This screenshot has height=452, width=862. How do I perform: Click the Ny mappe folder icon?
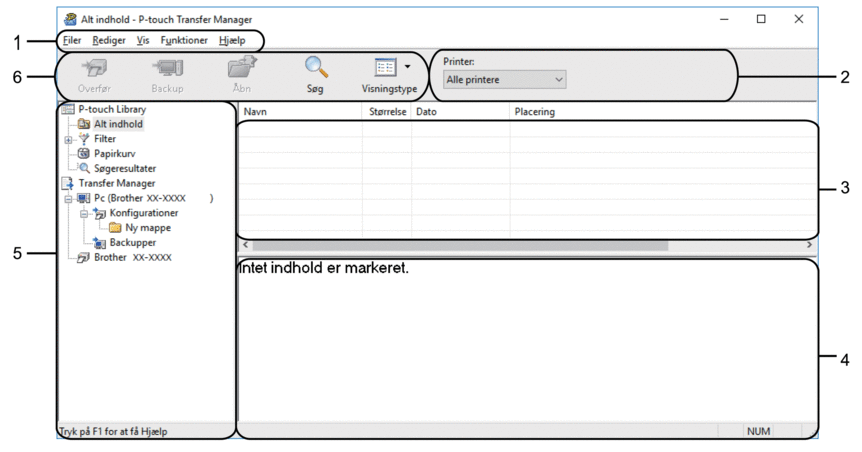coord(115,228)
